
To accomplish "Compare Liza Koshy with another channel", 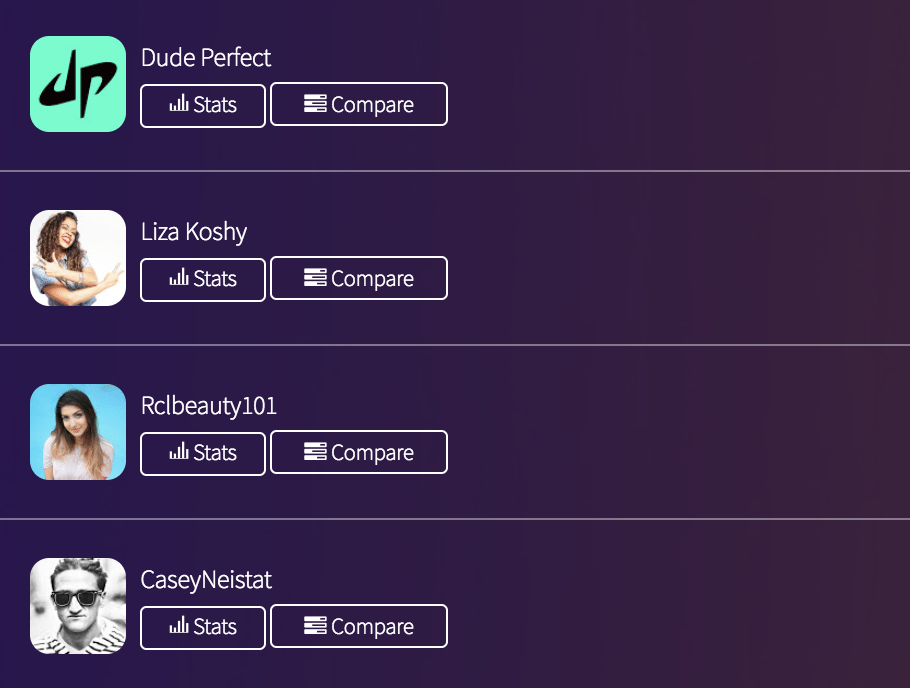I will click(358, 279).
